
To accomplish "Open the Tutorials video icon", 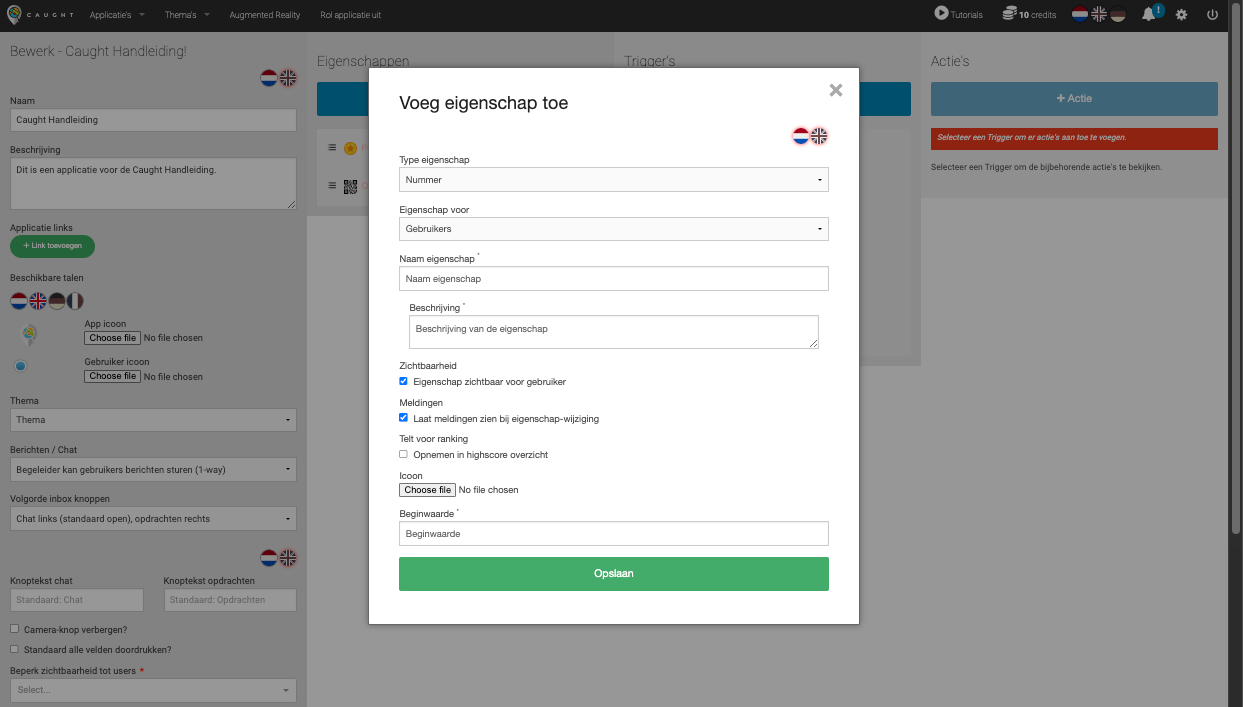I will tap(941, 14).
